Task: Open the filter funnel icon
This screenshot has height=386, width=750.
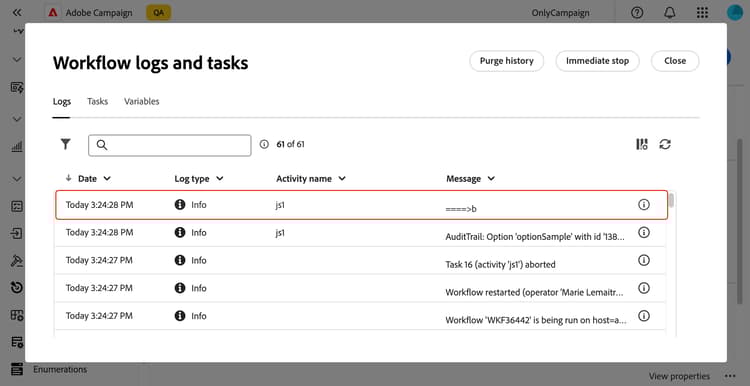Action: (x=66, y=144)
